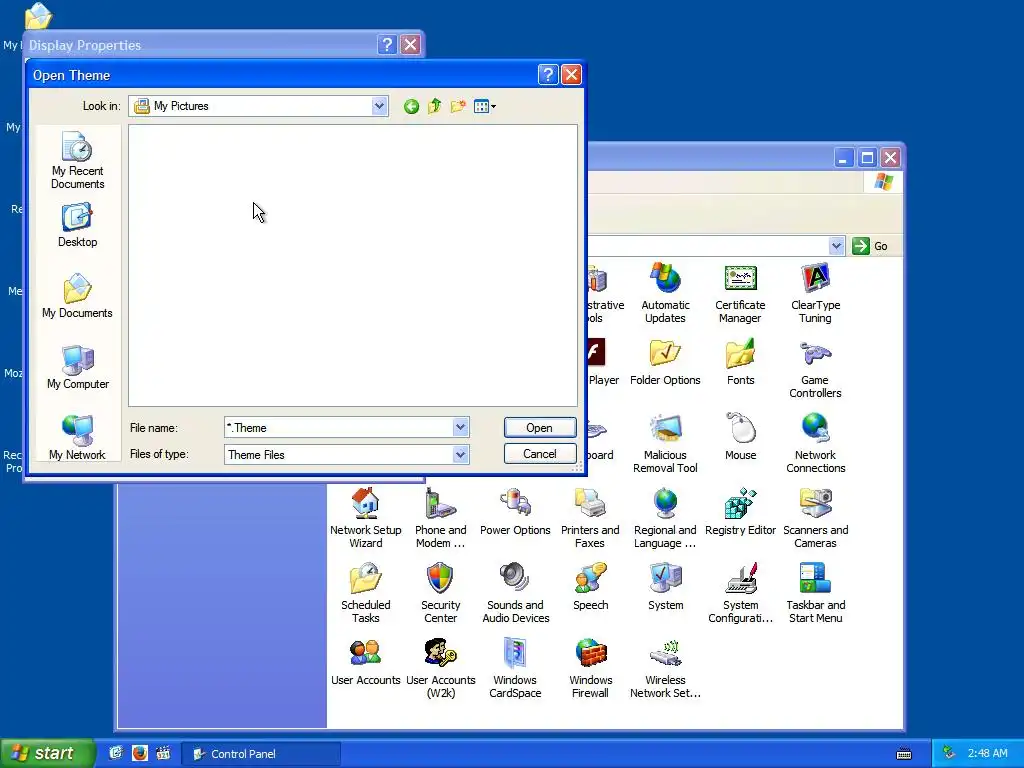1024x768 pixels.
Task: Click the Open button
Action: pos(539,428)
